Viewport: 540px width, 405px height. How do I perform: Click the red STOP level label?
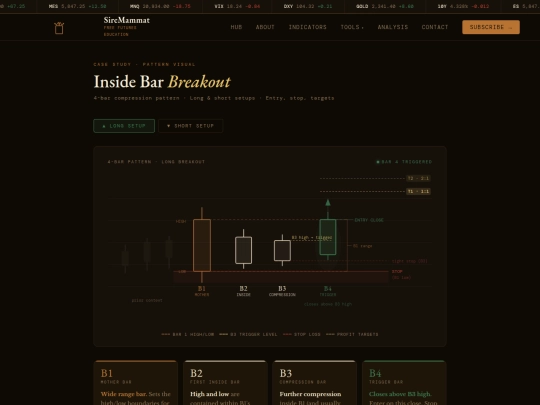(x=397, y=272)
